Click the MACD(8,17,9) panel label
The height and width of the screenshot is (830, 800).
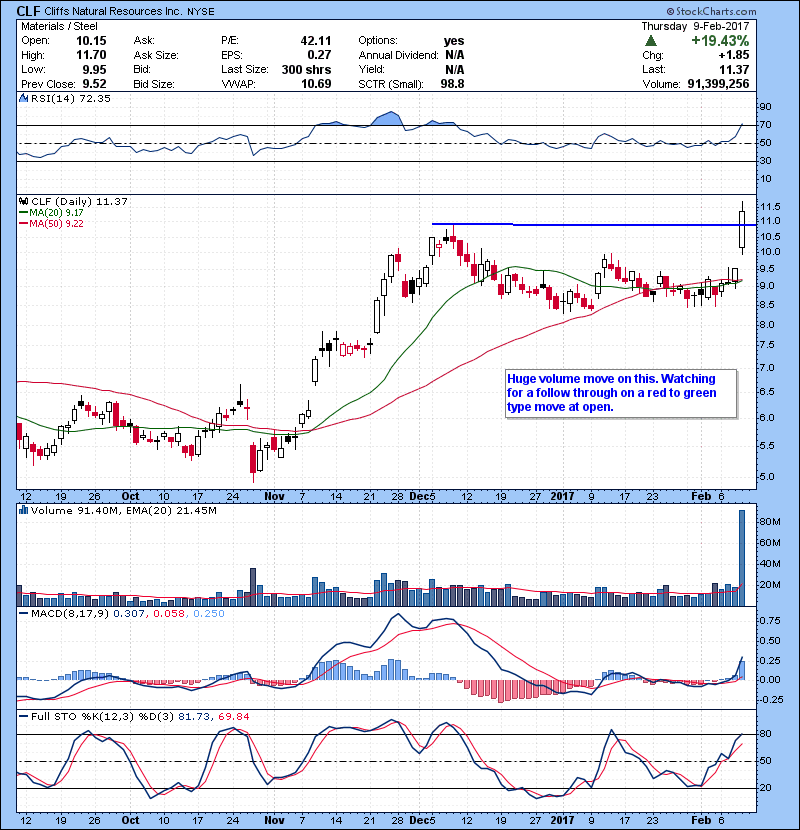point(70,614)
